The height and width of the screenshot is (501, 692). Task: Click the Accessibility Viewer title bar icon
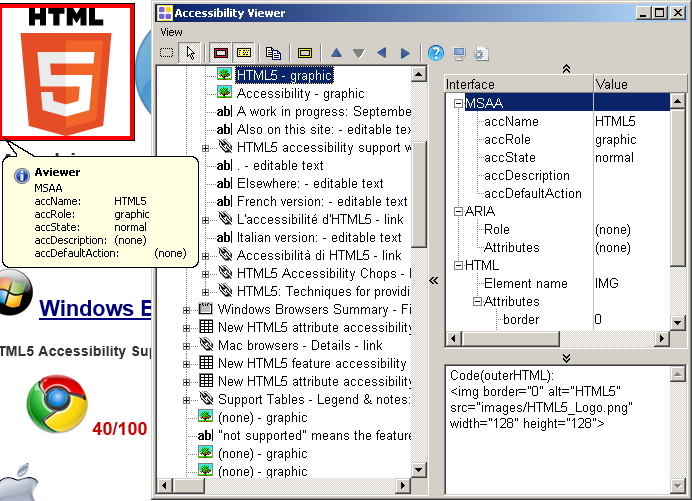pyautogui.click(x=165, y=13)
